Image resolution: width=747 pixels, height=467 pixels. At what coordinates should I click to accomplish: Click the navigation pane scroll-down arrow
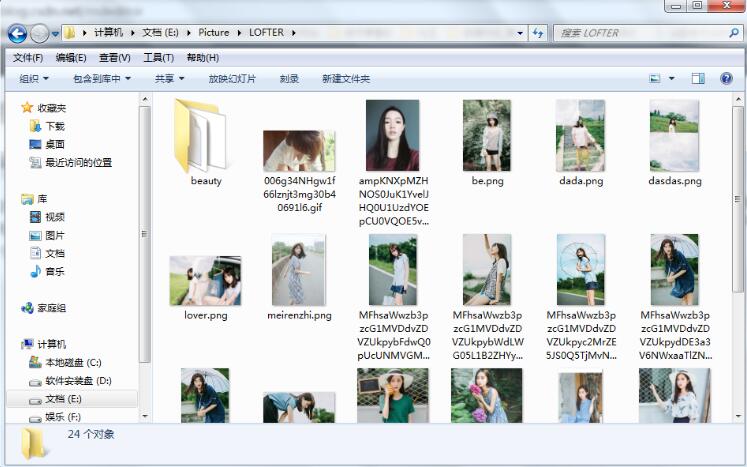tap(145, 416)
